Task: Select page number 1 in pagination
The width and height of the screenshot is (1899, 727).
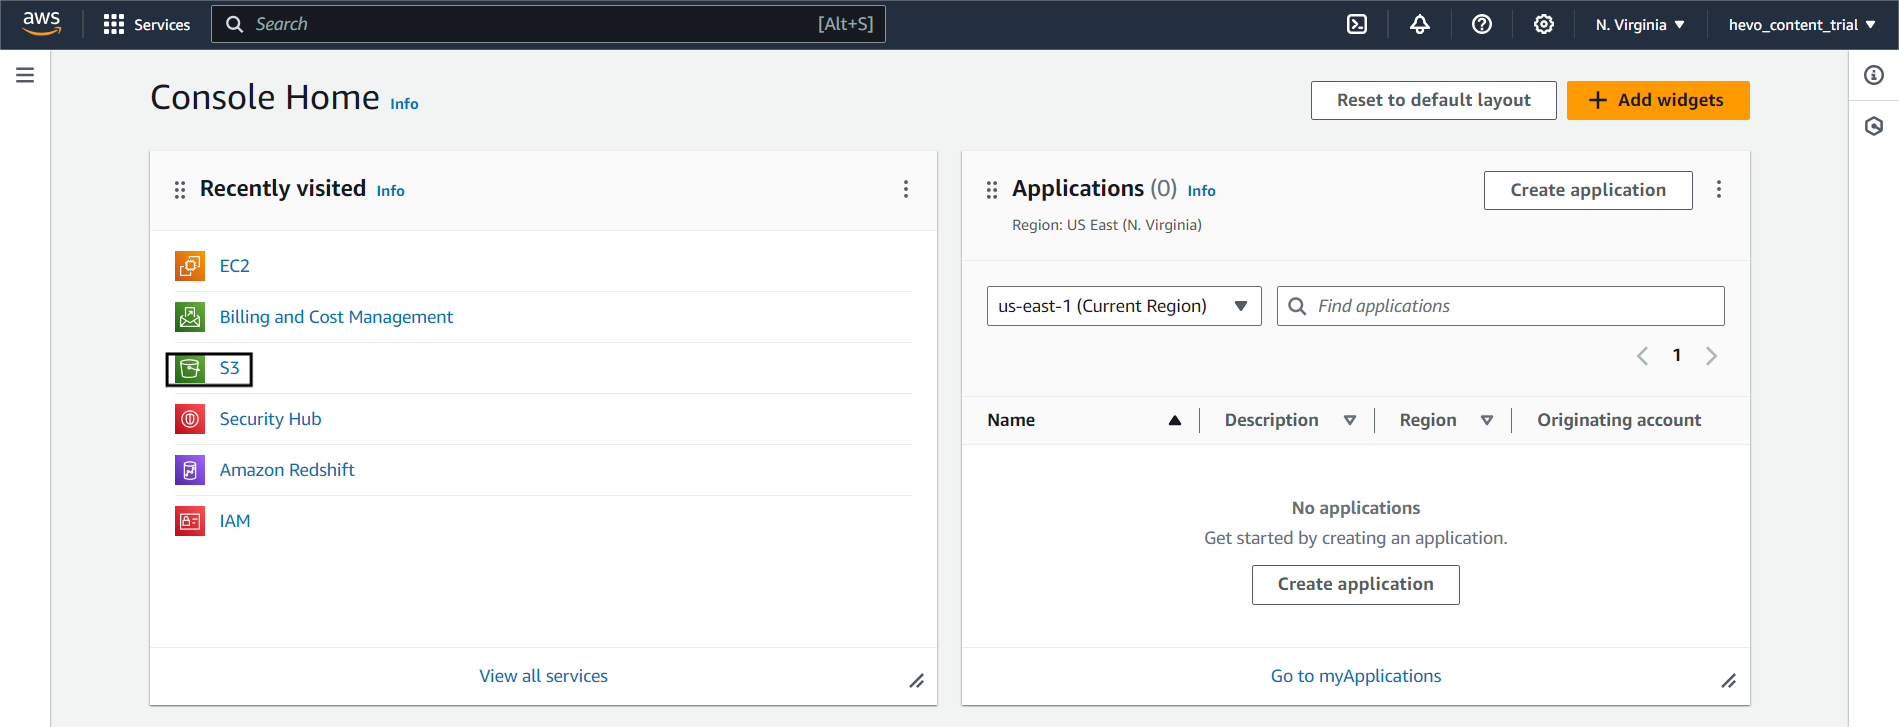Action: pos(1677,355)
